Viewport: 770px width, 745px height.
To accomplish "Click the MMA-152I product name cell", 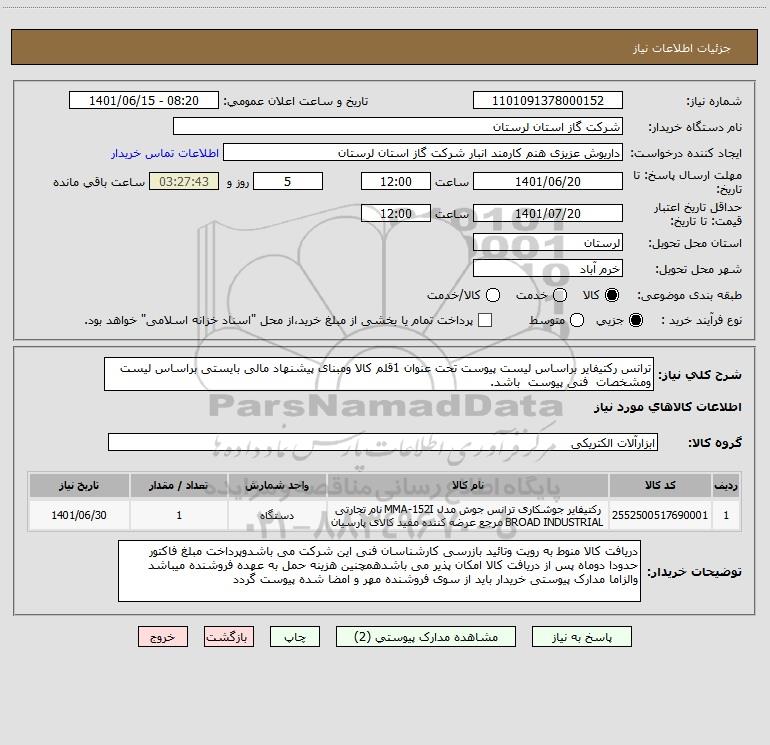I will click(x=468, y=515).
